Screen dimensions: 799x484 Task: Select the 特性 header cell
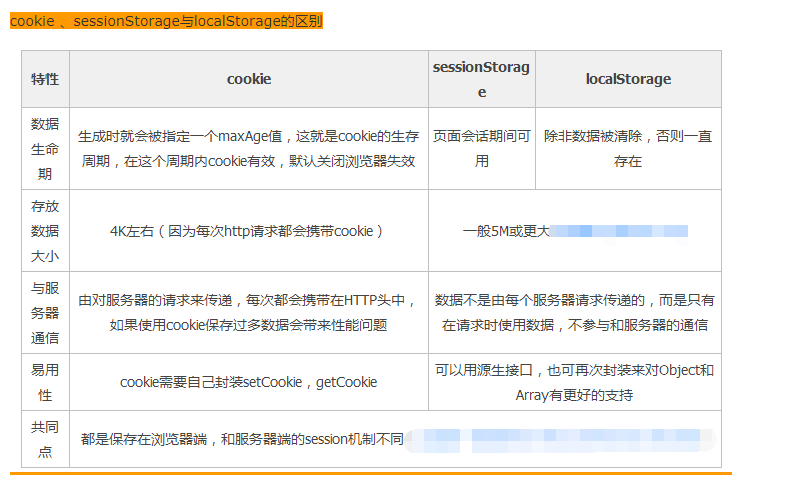coord(45,79)
